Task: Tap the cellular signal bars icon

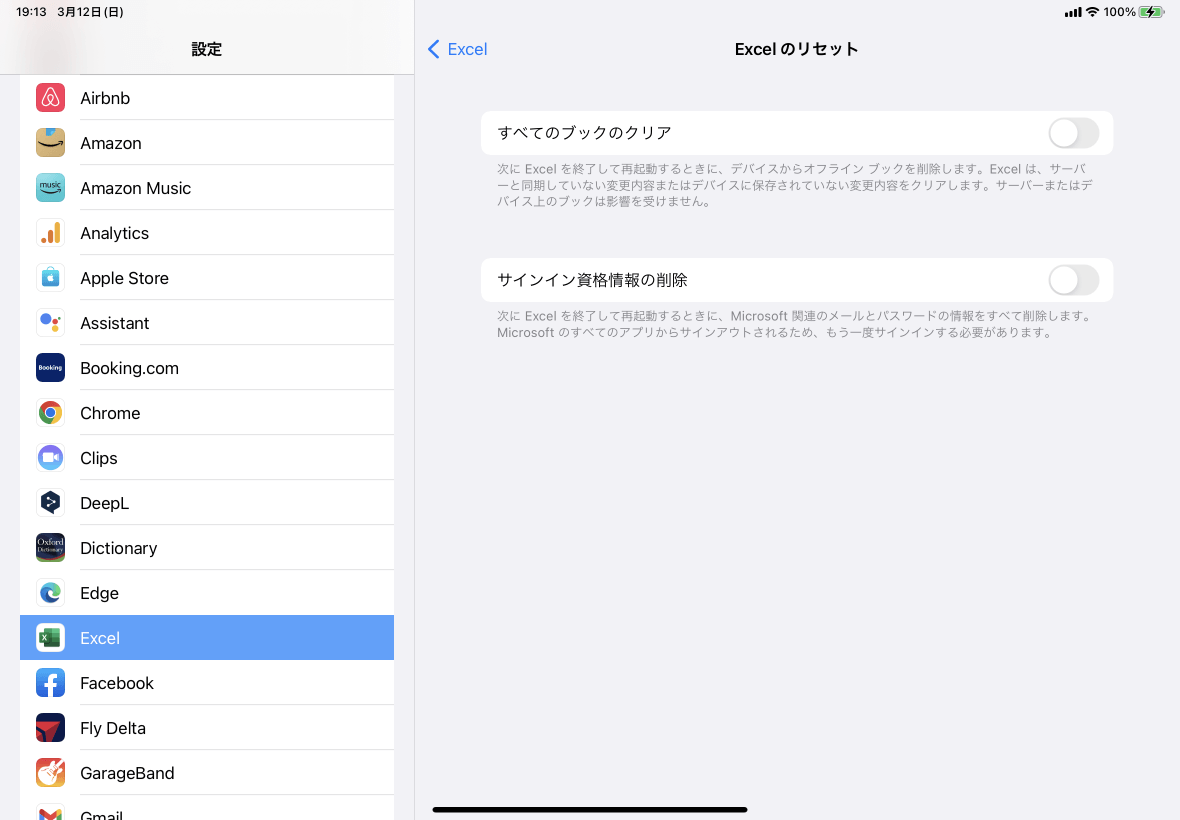Action: click(1073, 12)
